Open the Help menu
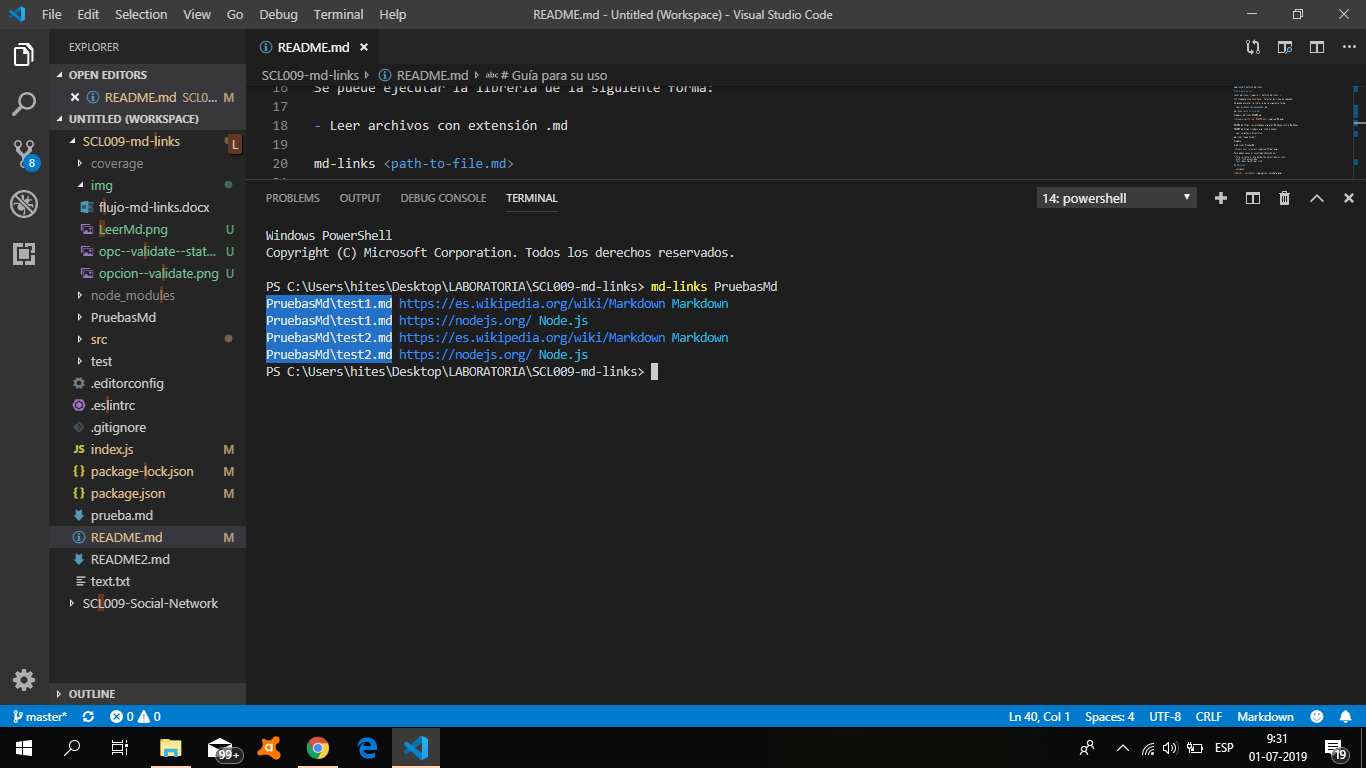This screenshot has height=768, width=1366. (x=393, y=14)
